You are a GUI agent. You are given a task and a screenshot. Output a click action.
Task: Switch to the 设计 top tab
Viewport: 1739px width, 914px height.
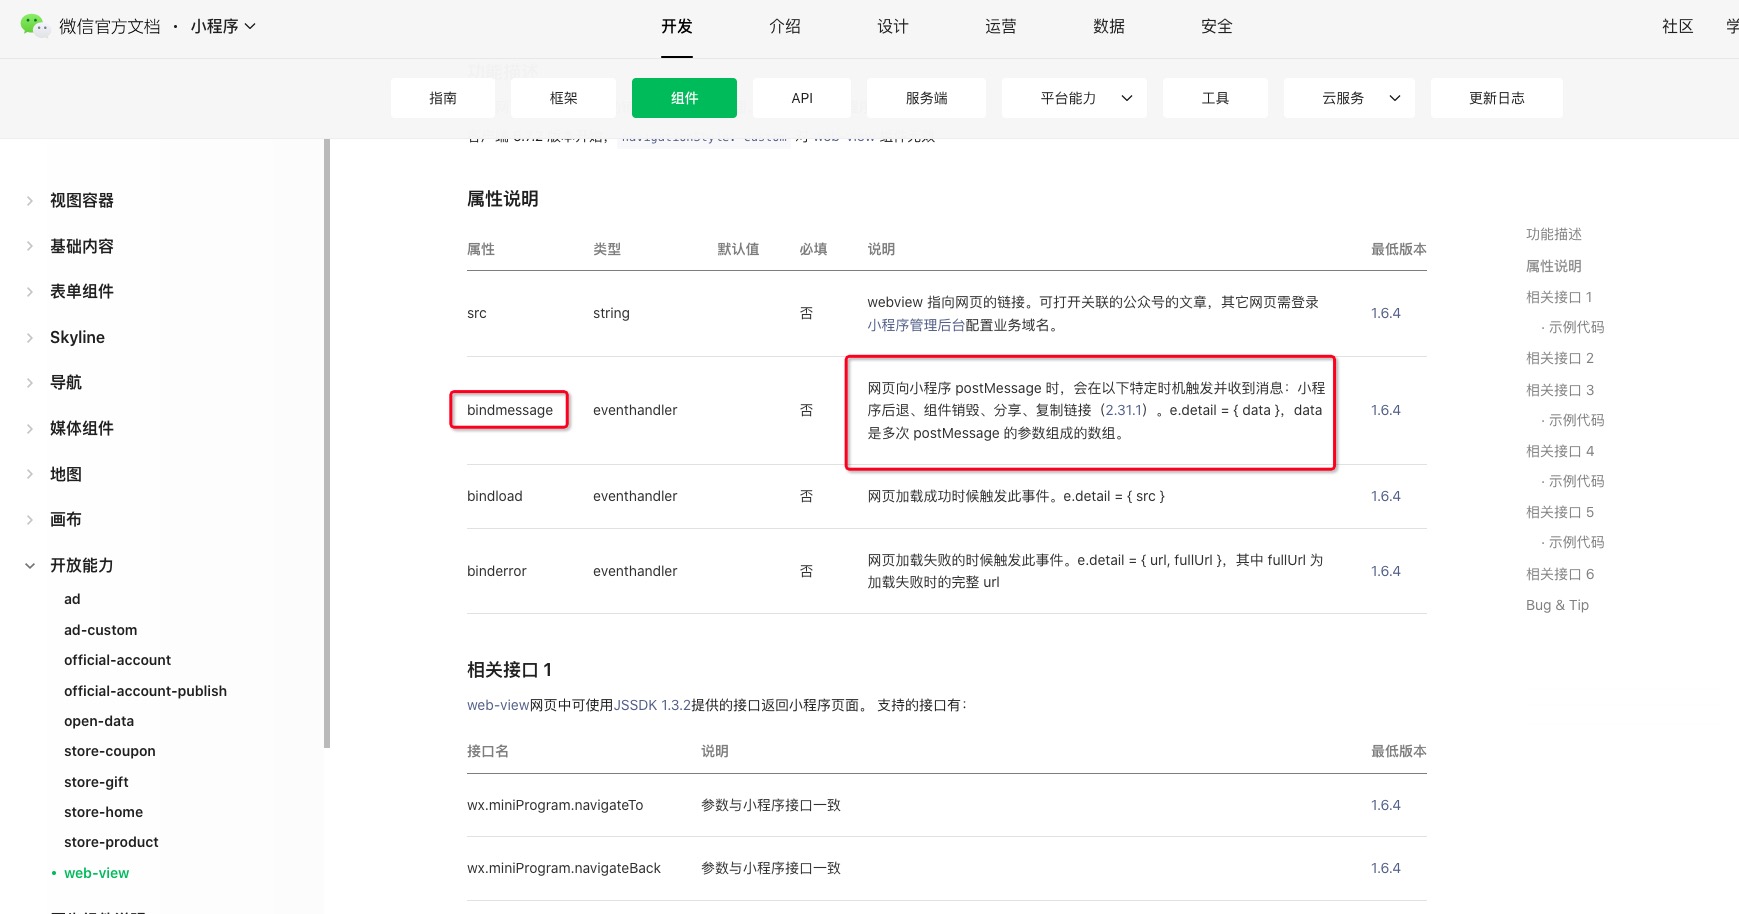(x=892, y=27)
